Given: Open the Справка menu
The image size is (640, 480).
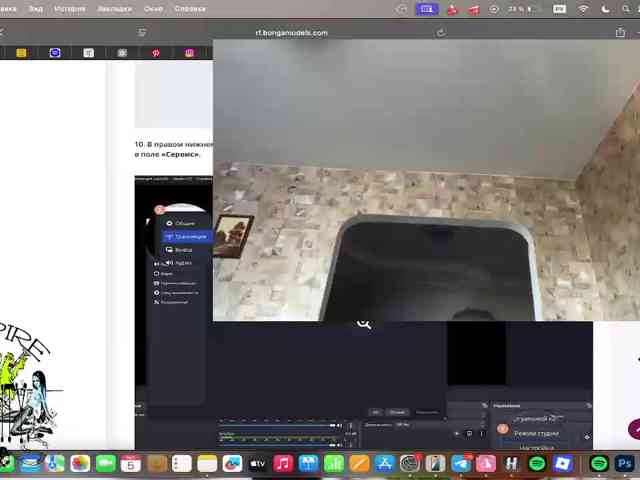Looking at the screenshot, I should tap(190, 9).
